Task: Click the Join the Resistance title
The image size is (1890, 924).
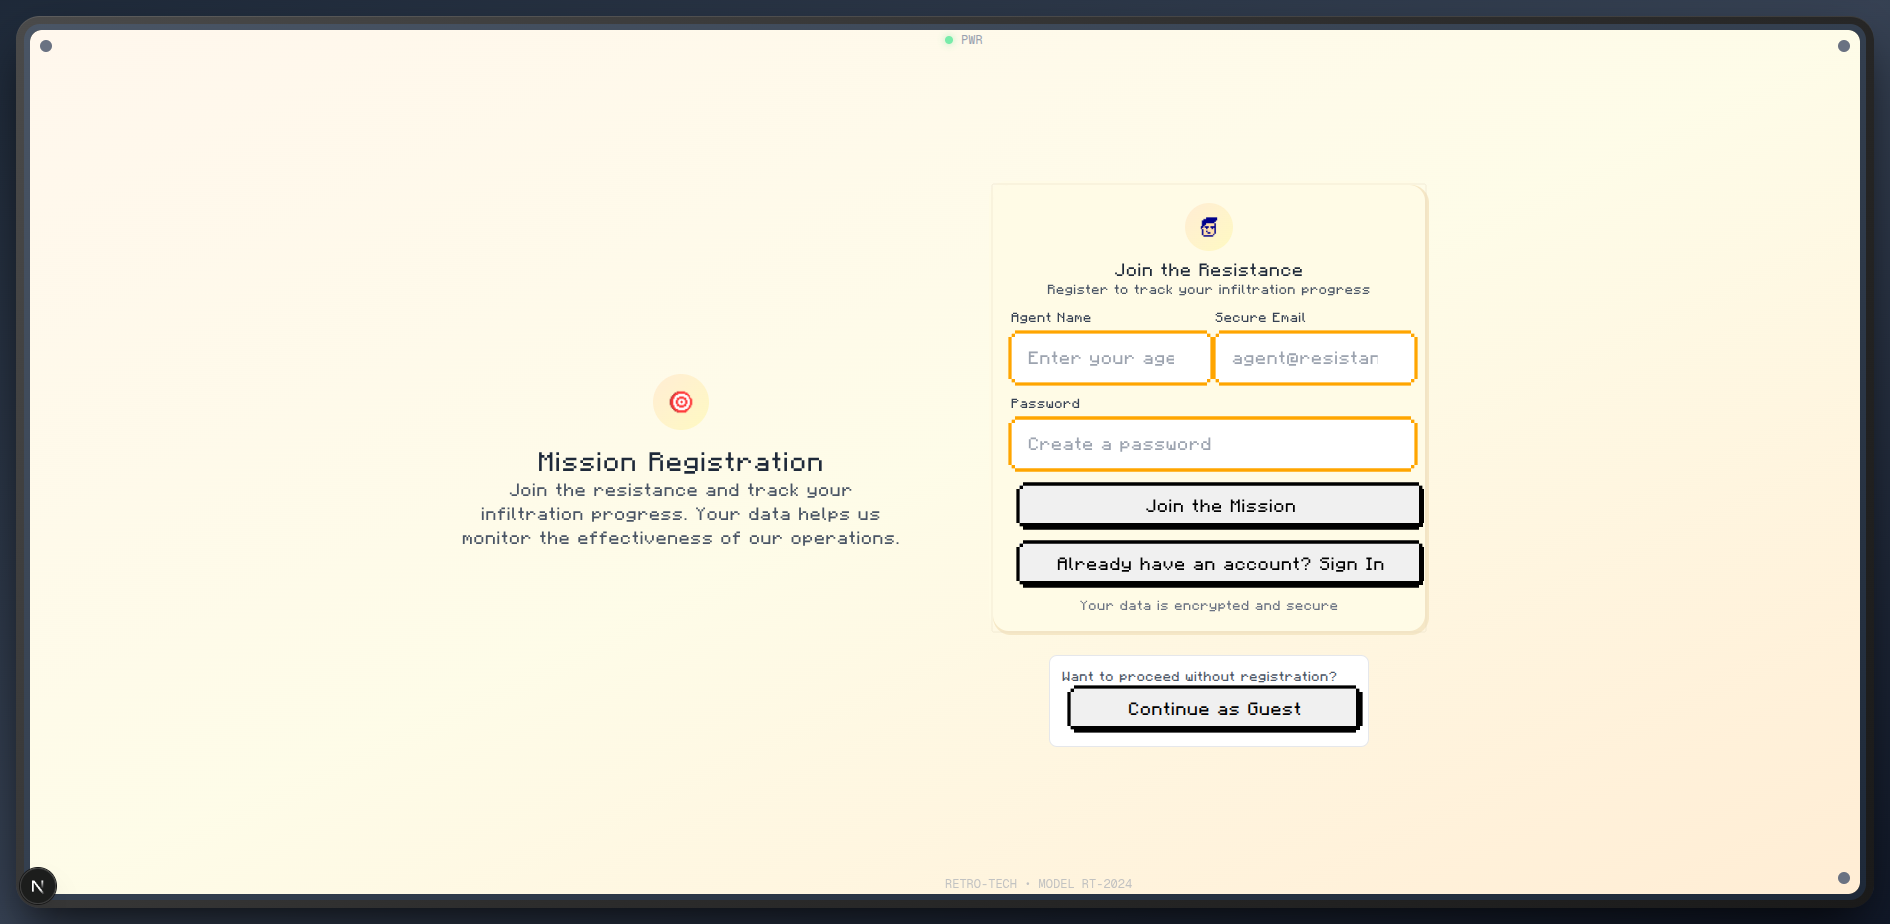Action: click(1209, 270)
